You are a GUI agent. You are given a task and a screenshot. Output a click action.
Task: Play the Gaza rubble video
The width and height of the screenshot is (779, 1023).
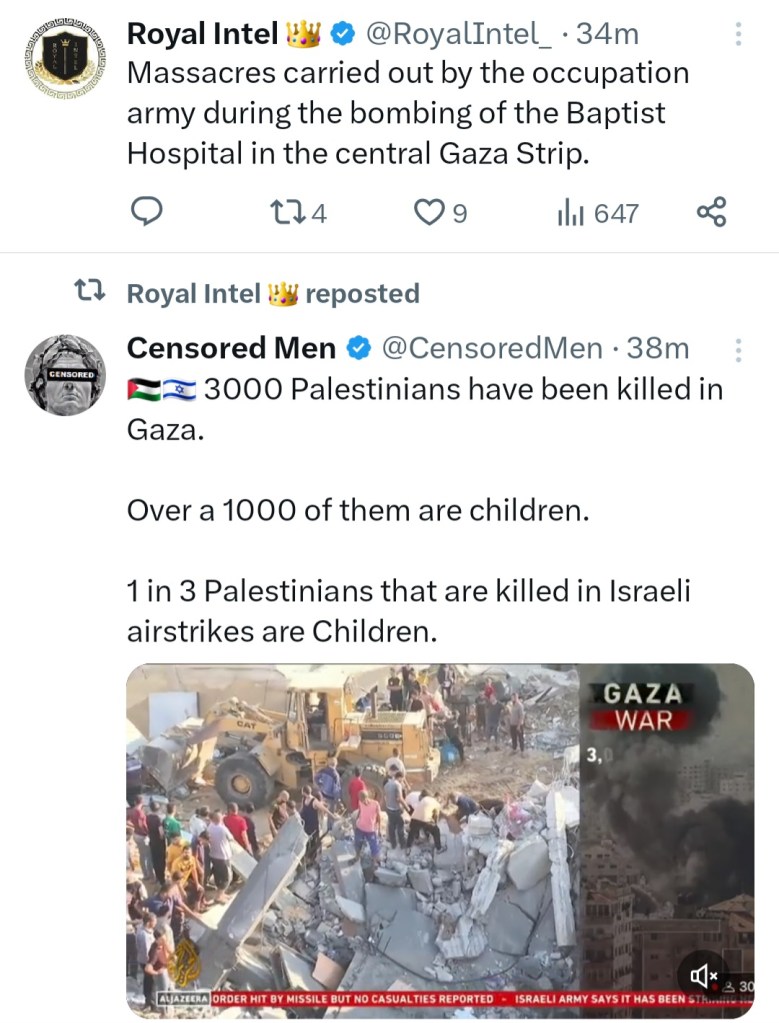[440, 840]
